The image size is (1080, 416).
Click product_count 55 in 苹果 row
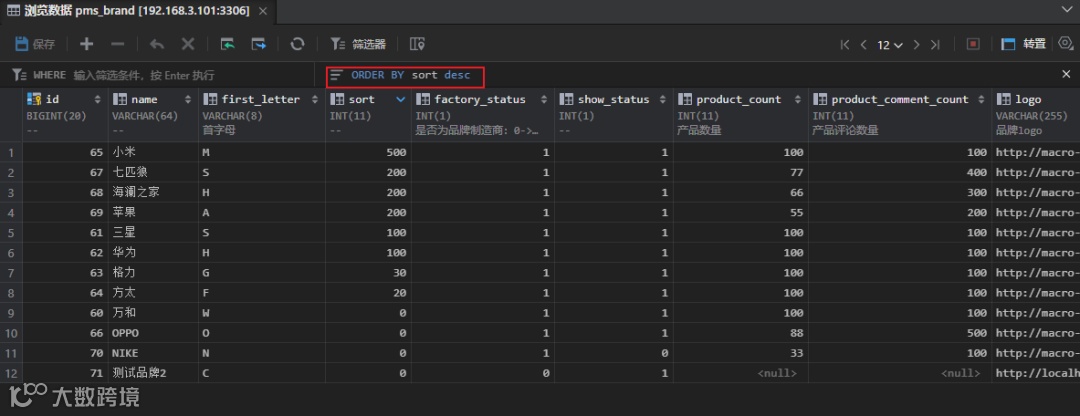(x=740, y=213)
